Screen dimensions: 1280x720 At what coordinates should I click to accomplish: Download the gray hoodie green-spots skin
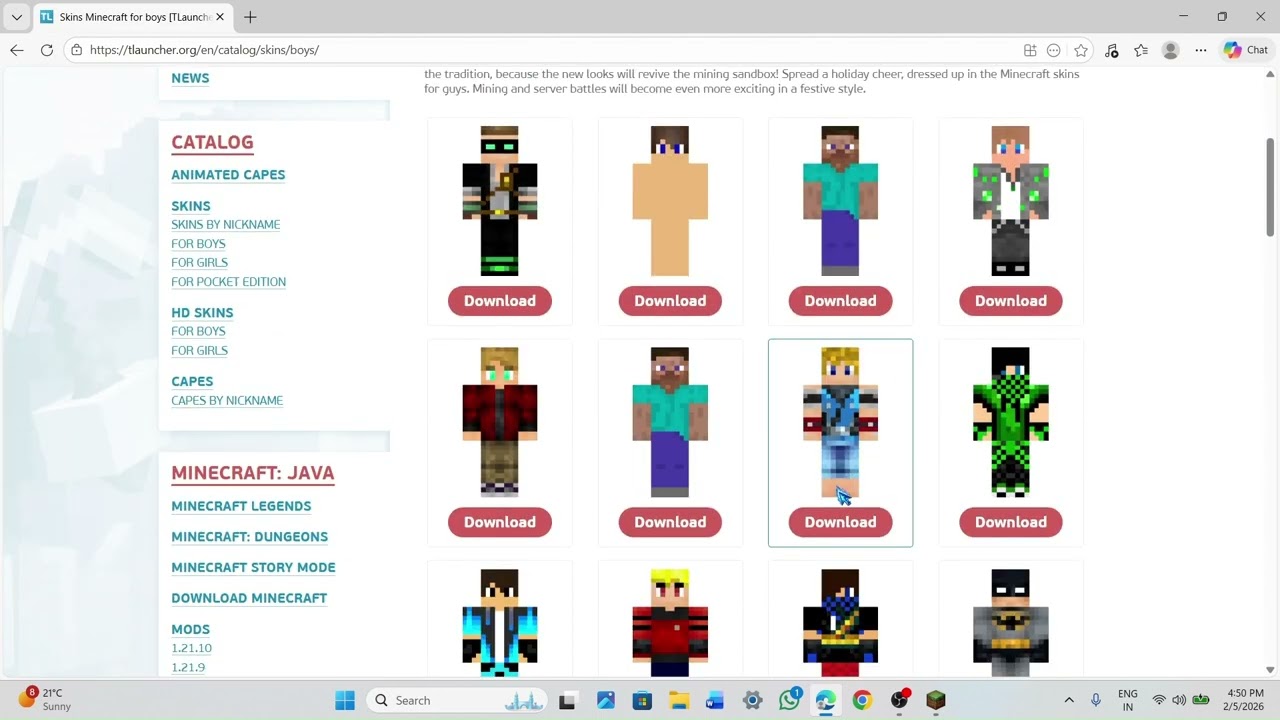(1011, 301)
